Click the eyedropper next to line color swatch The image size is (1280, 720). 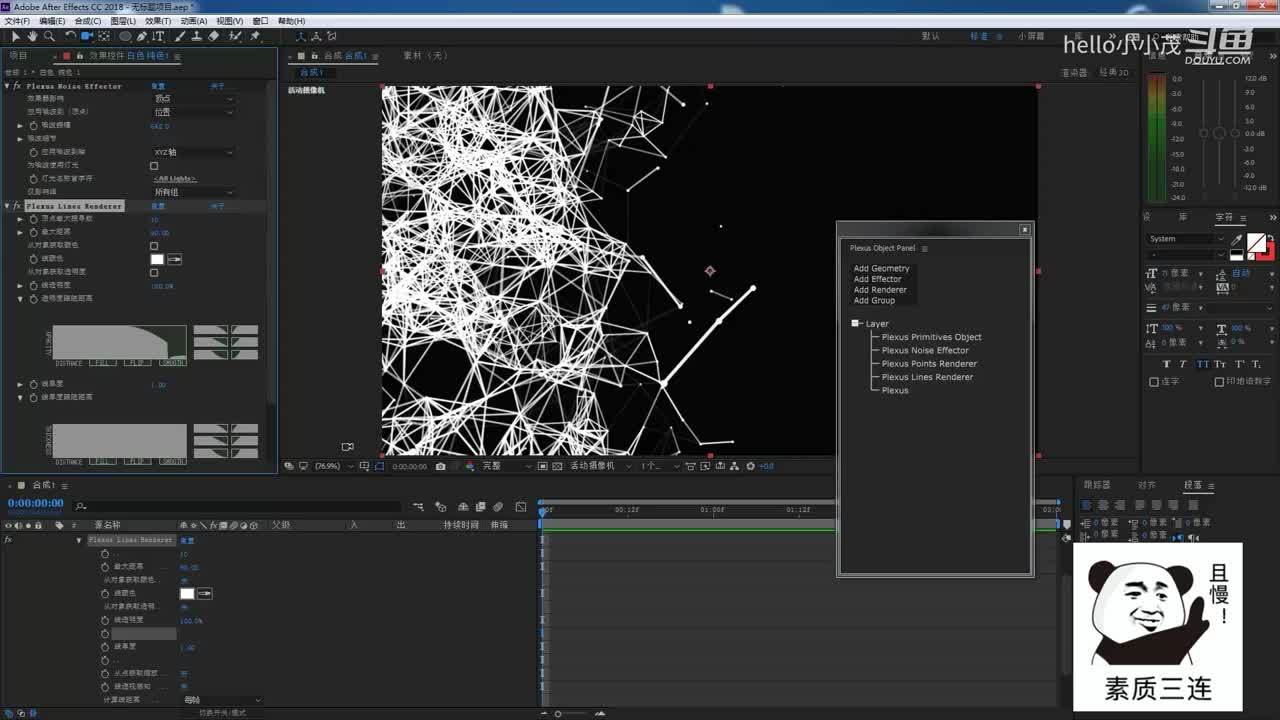[x=174, y=259]
